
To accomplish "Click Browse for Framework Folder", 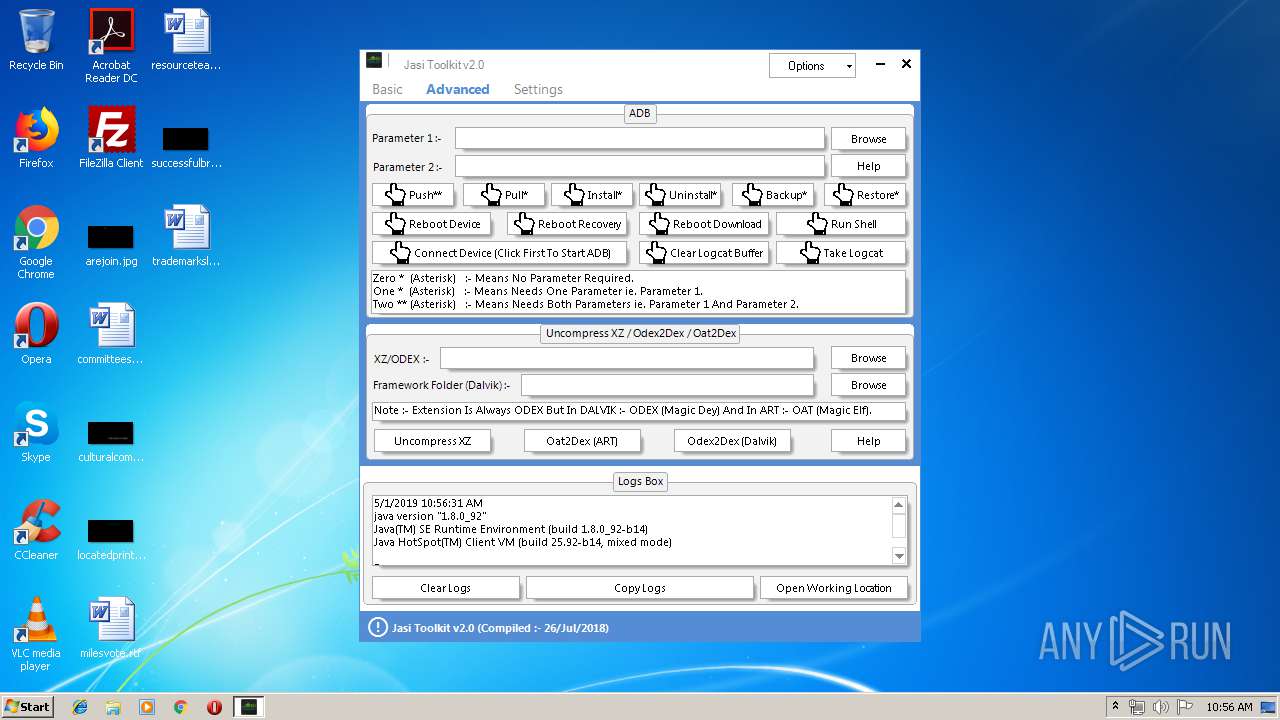I will pyautogui.click(x=868, y=385).
